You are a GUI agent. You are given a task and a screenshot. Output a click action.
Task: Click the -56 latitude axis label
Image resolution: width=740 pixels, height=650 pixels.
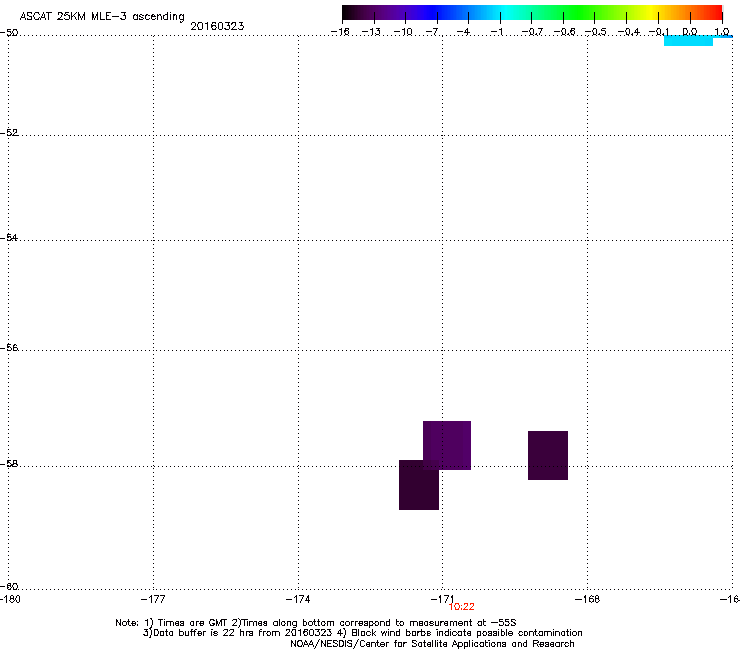(x=9, y=347)
